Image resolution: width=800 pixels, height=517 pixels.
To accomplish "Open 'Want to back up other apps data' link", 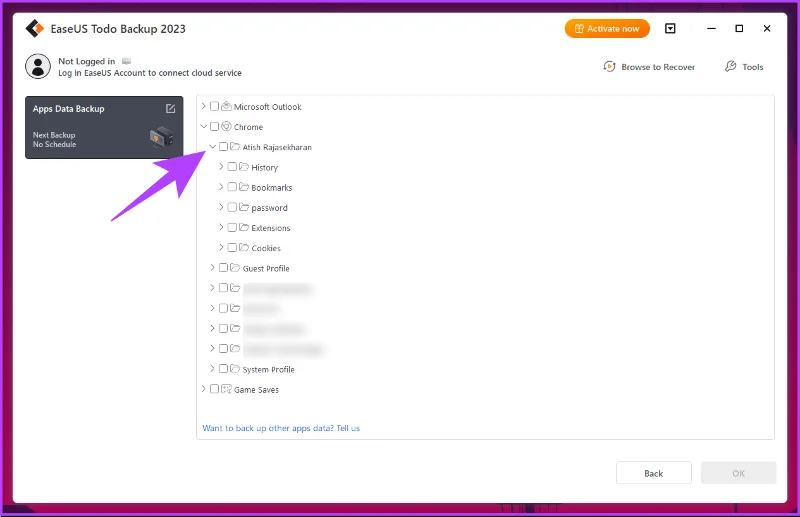I will coord(281,428).
